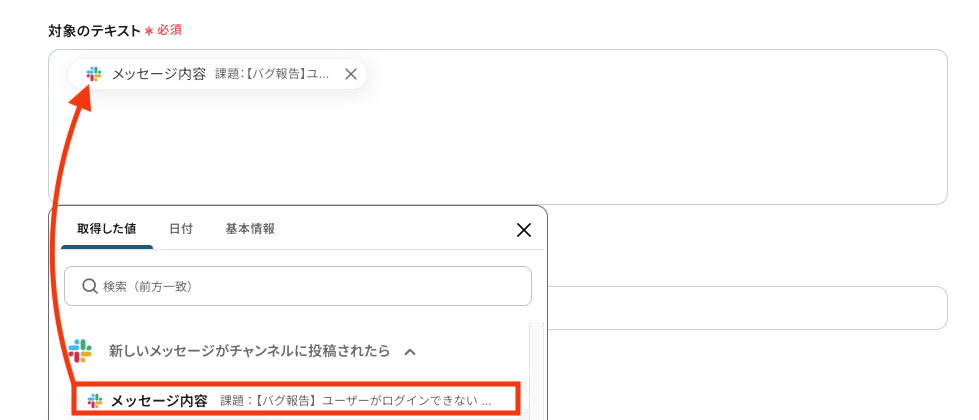Select the 基本情報 tab
979x420 pixels.
250,229
